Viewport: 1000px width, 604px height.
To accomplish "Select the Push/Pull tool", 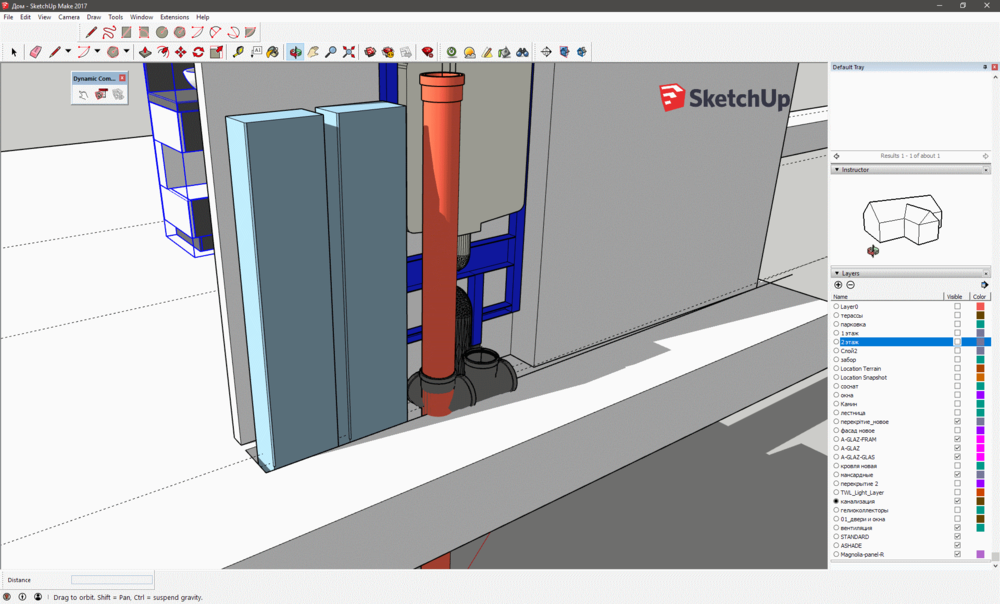I will pyautogui.click(x=145, y=52).
